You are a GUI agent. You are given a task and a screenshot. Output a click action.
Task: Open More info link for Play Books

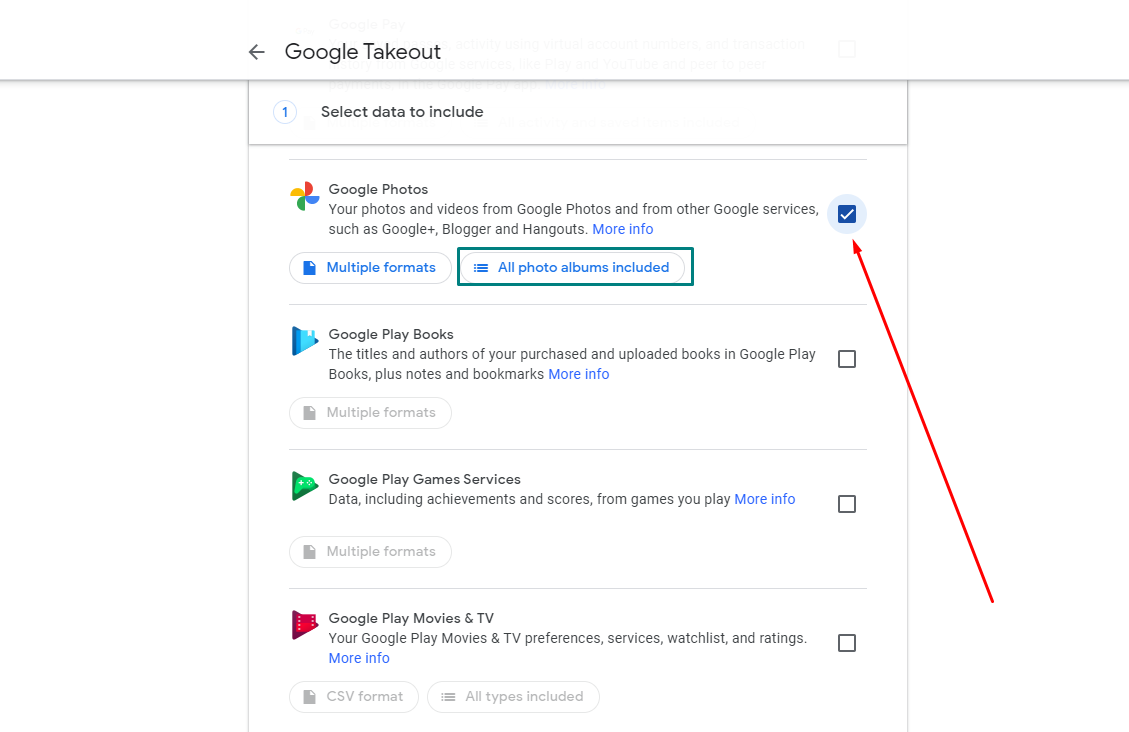[x=579, y=374]
